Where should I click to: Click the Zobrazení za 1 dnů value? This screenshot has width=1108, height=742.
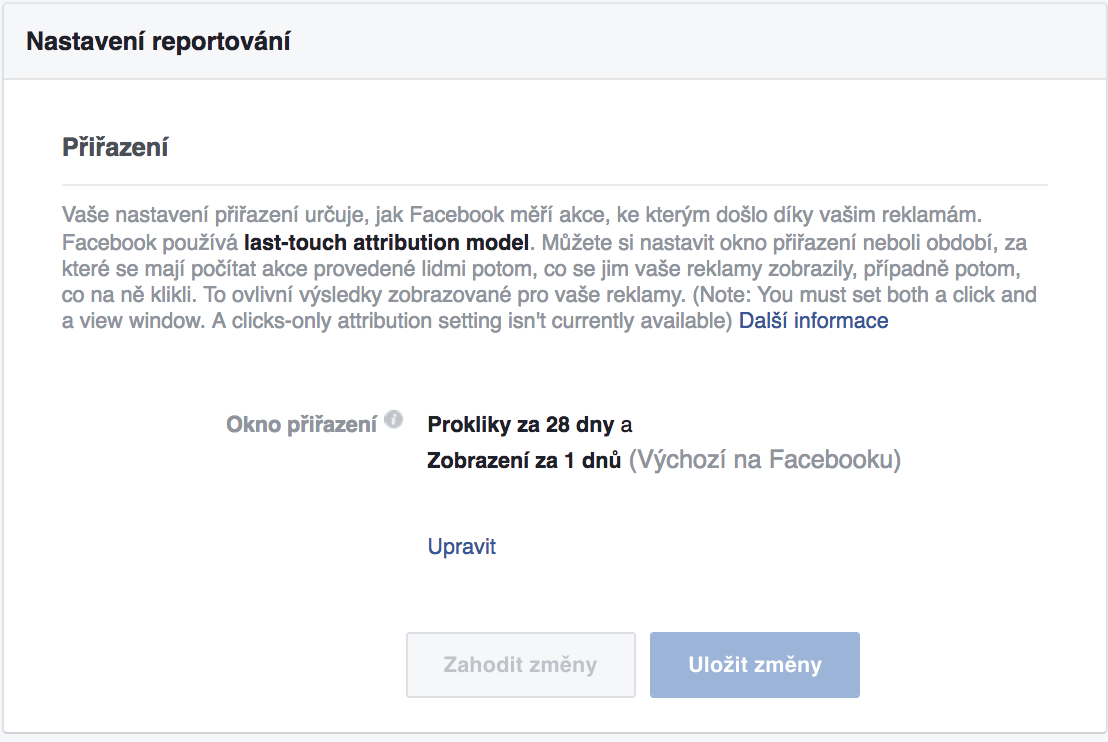coord(524,461)
